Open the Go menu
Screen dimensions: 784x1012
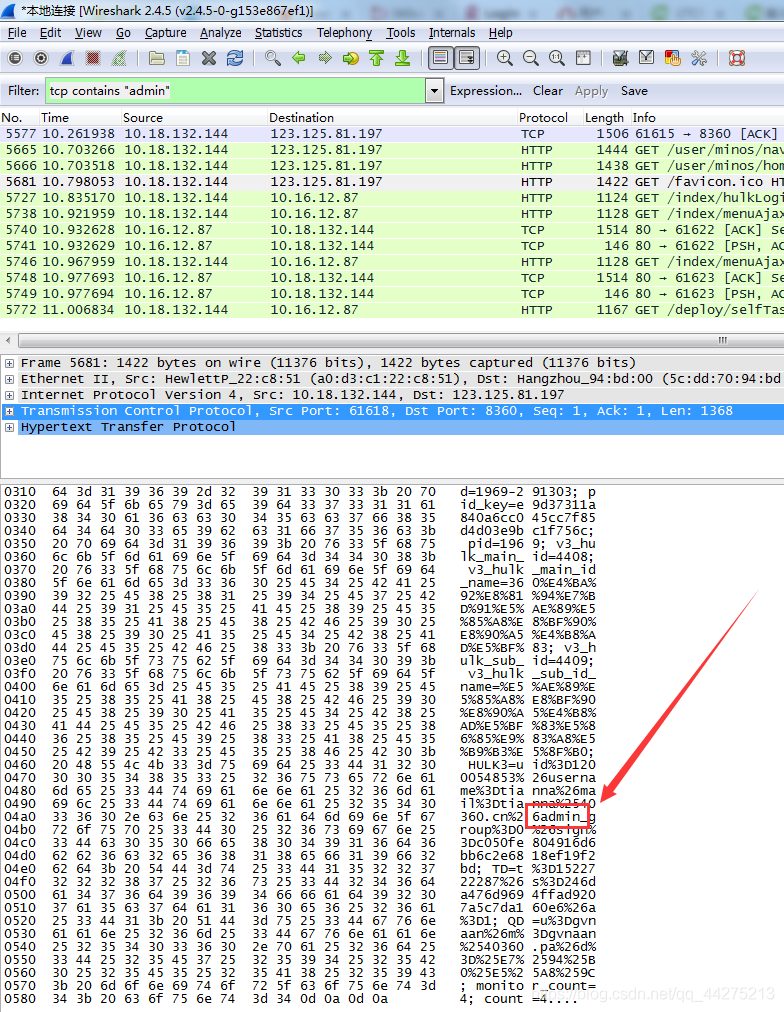(x=123, y=33)
